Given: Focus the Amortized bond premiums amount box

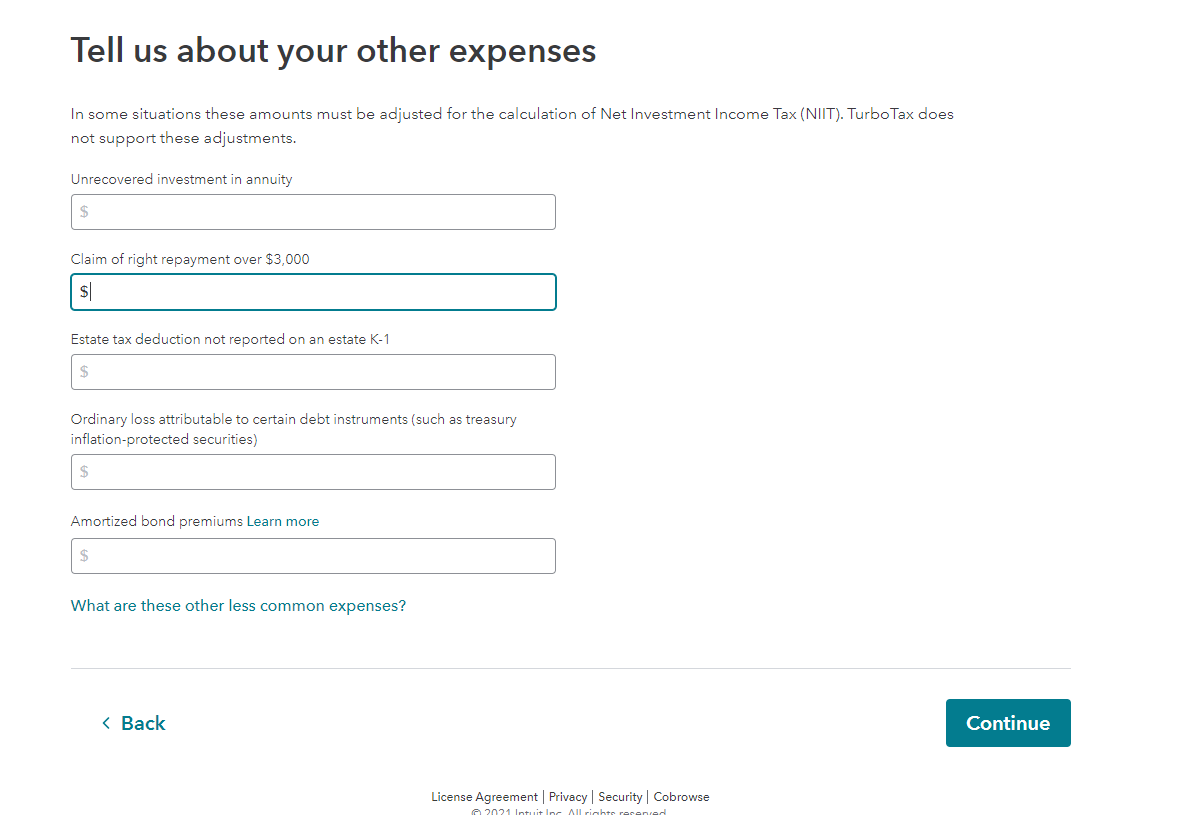Looking at the screenshot, I should [x=313, y=556].
